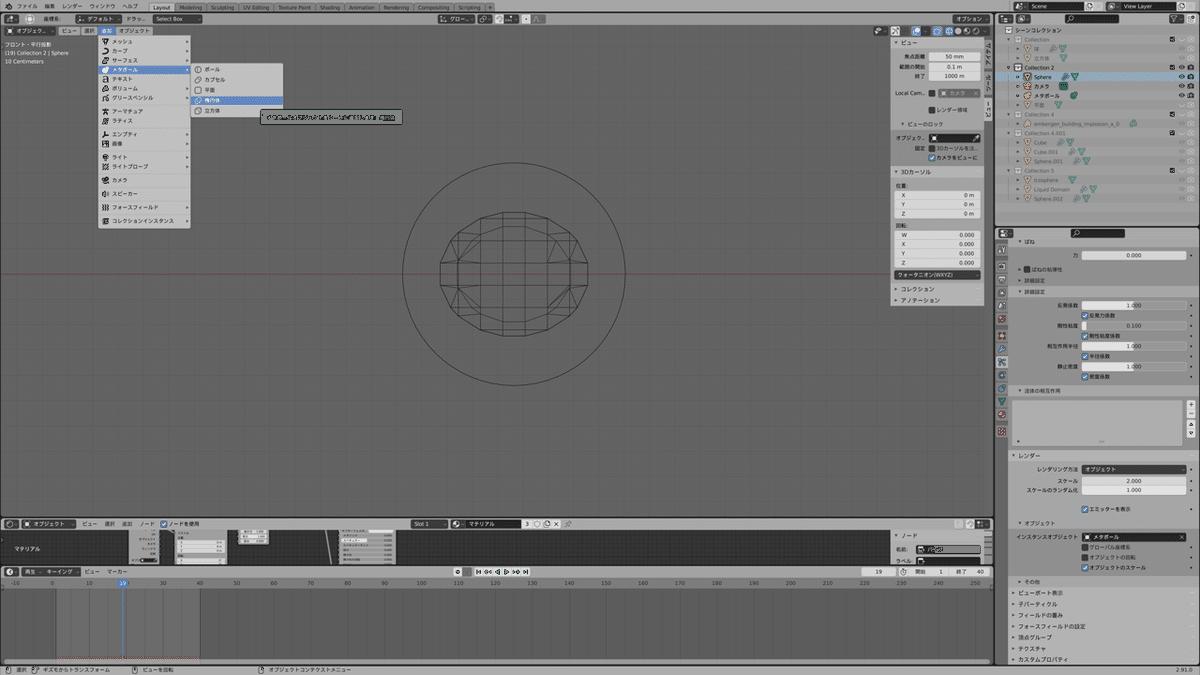Switch to the Shading workspace tab
1200x675 pixels.
(x=330, y=6)
